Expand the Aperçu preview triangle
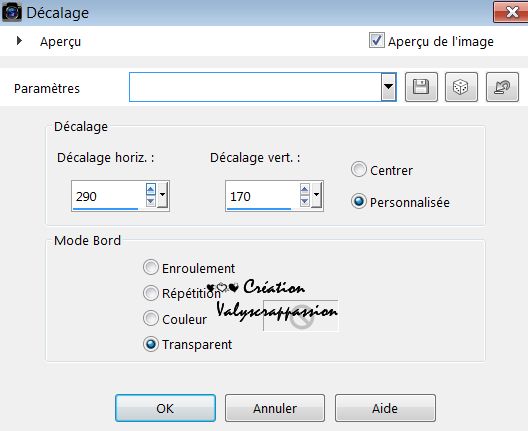This screenshot has width=528, height=431. [19, 41]
